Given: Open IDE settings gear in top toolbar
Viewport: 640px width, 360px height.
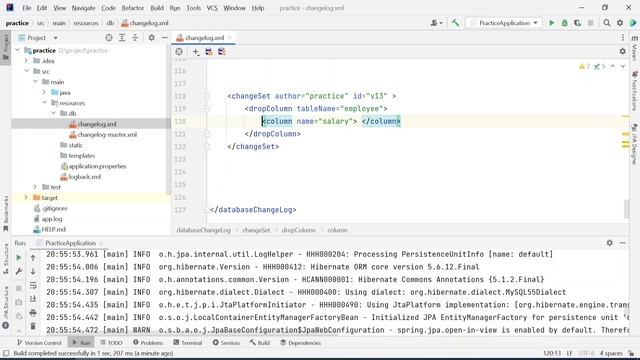Looking at the screenshot, I should (x=620, y=23).
